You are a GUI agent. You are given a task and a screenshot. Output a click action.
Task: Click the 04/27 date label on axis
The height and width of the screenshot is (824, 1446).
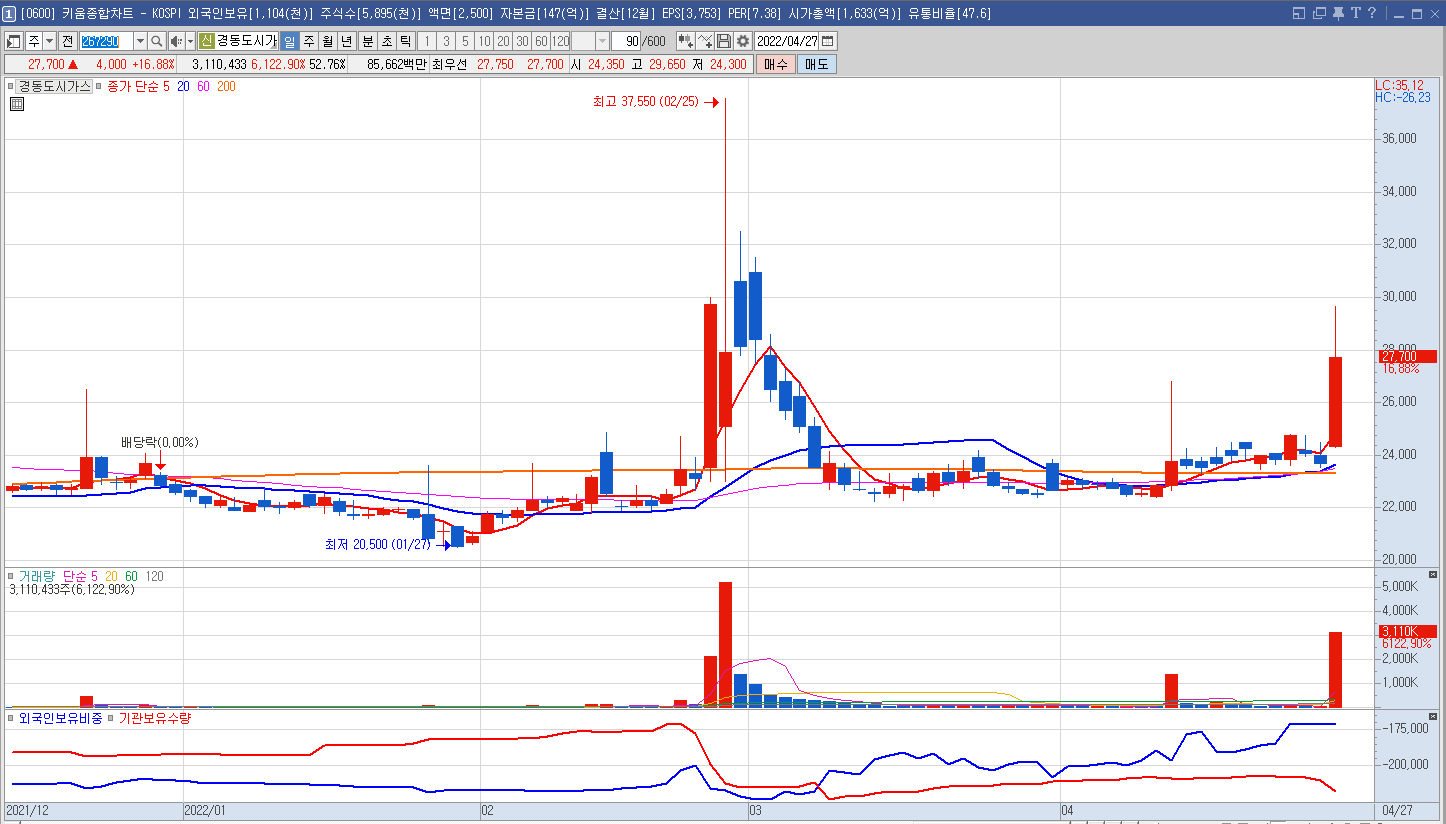1397,809
